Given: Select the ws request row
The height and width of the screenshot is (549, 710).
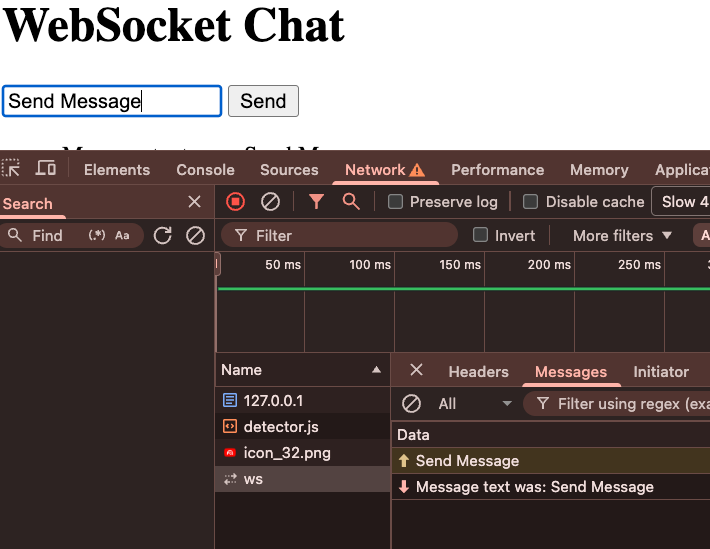Looking at the screenshot, I should tap(254, 479).
